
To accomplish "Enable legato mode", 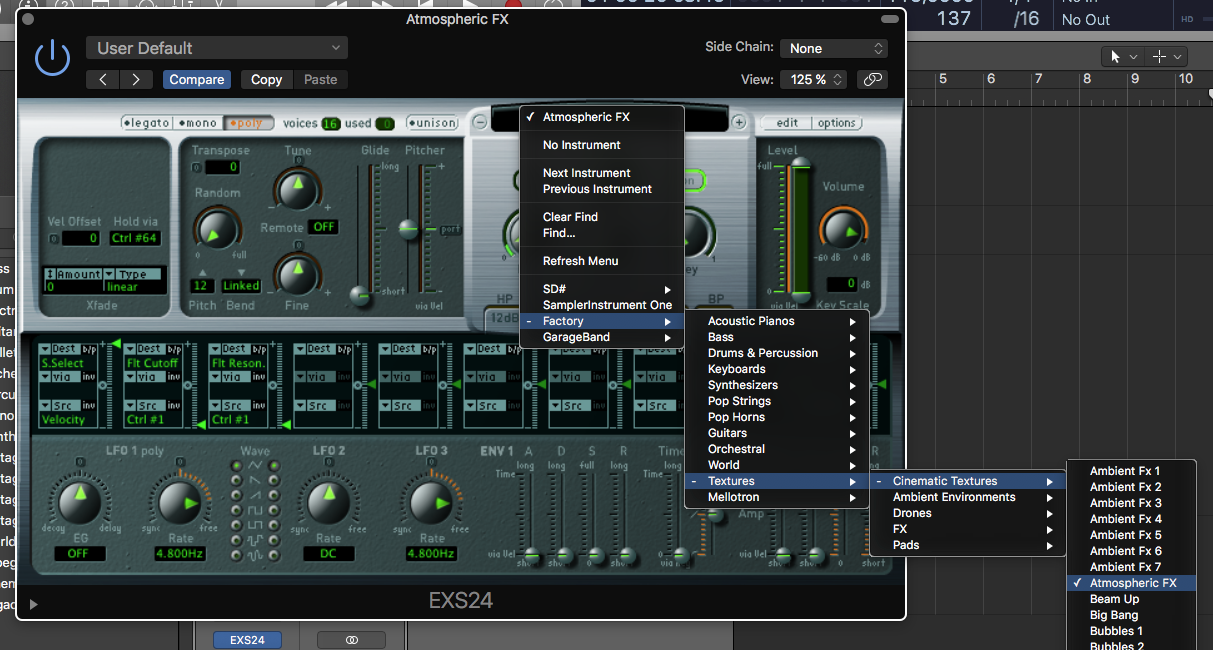I will pyautogui.click(x=147, y=124).
